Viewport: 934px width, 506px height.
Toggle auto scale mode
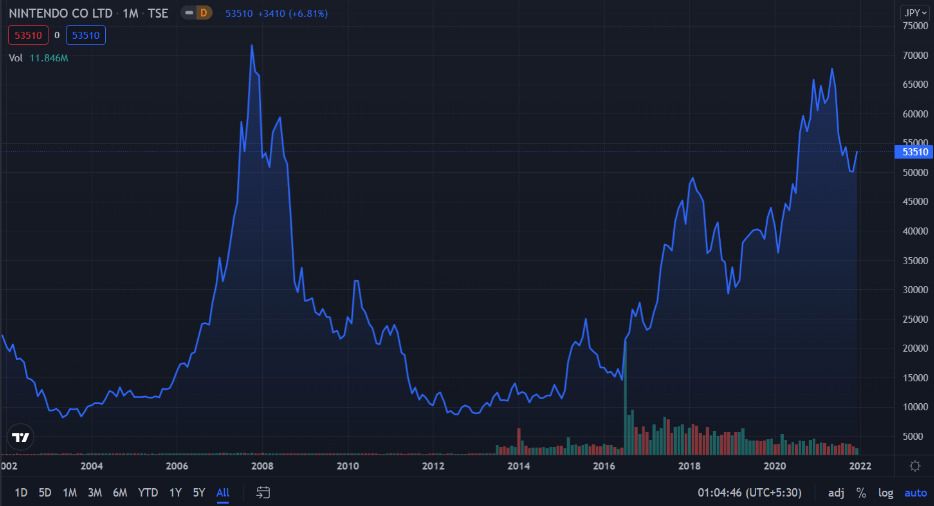pyautogui.click(x=915, y=493)
